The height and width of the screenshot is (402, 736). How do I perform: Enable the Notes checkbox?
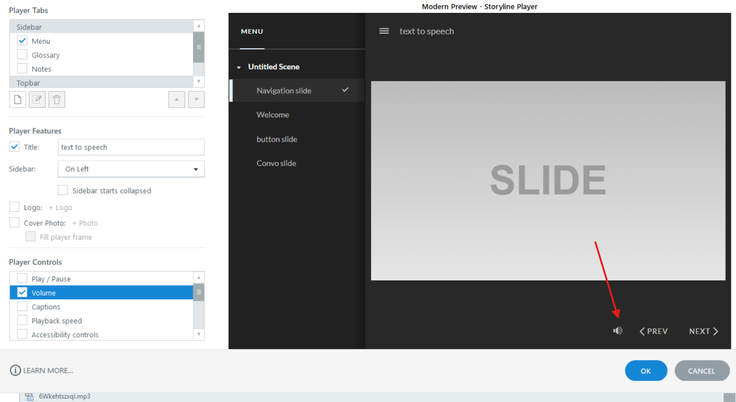click(x=22, y=69)
